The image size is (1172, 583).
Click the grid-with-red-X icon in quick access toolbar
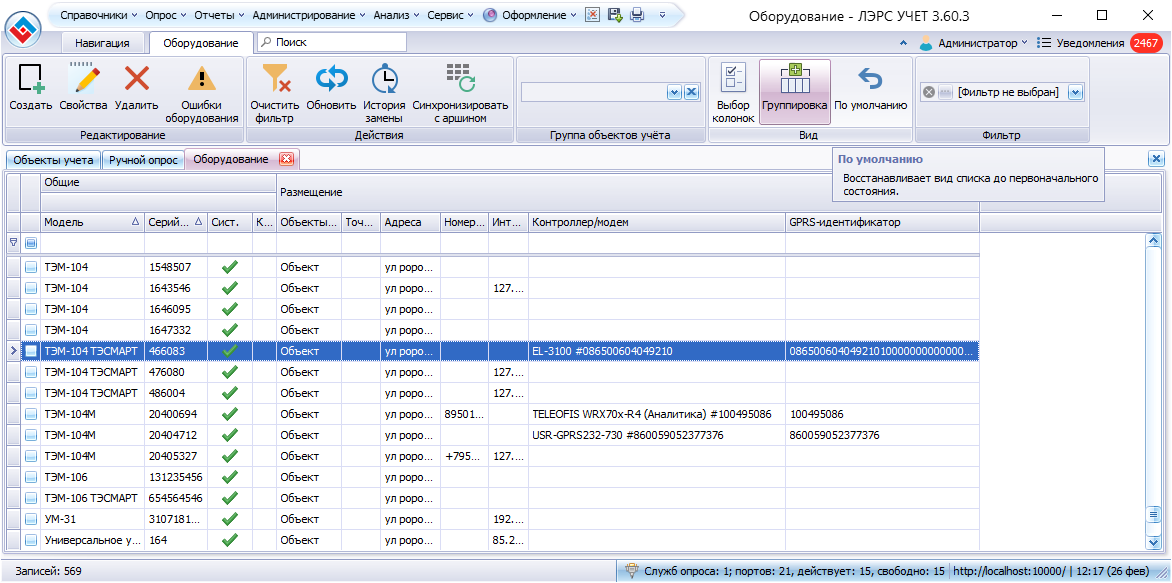click(592, 14)
